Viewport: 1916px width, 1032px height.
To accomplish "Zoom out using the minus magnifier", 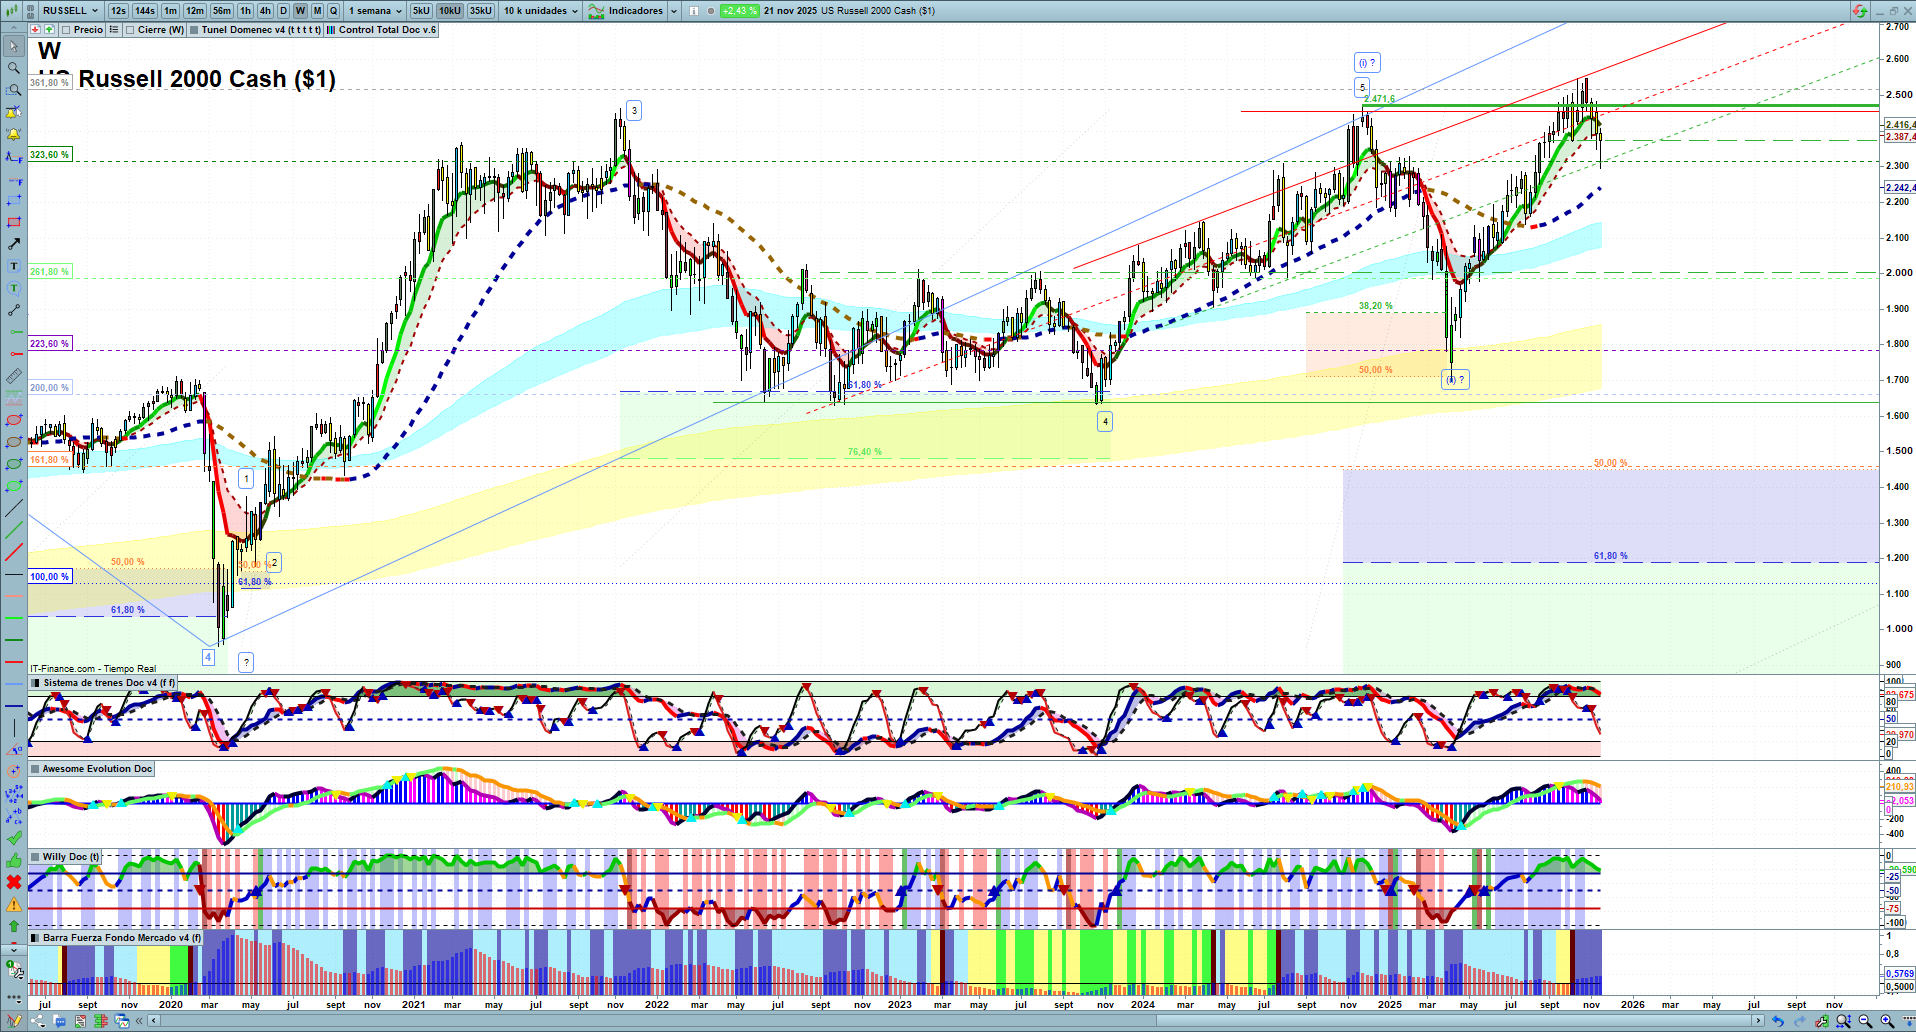I will pyautogui.click(x=1865, y=1021).
